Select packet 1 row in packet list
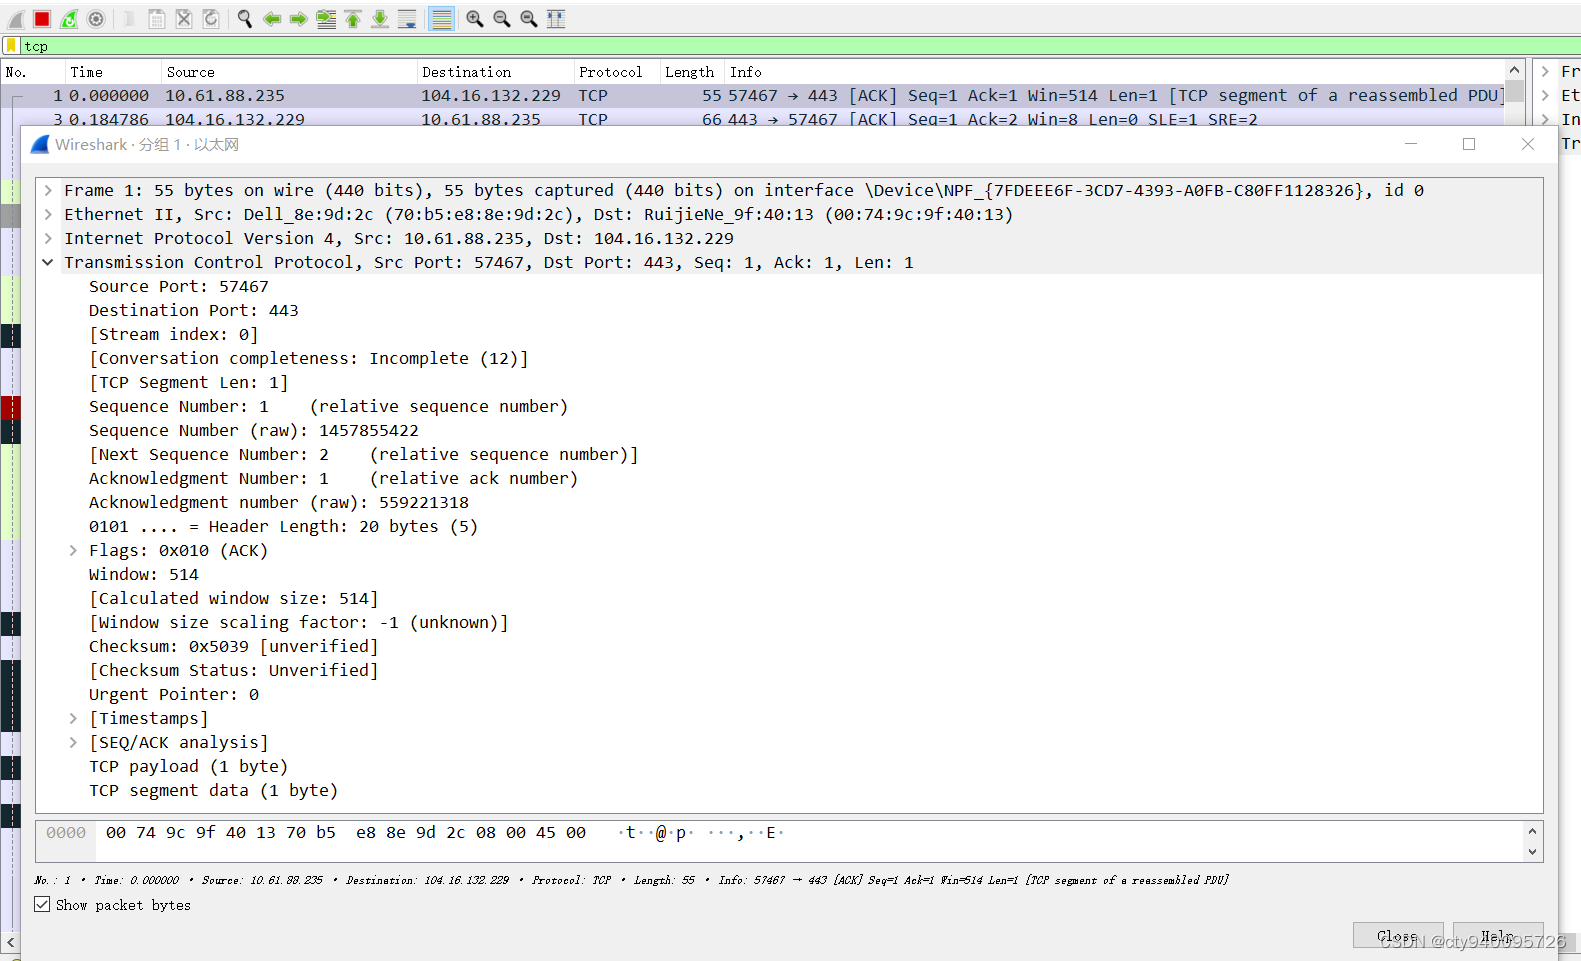The image size is (1581, 961). [753, 96]
